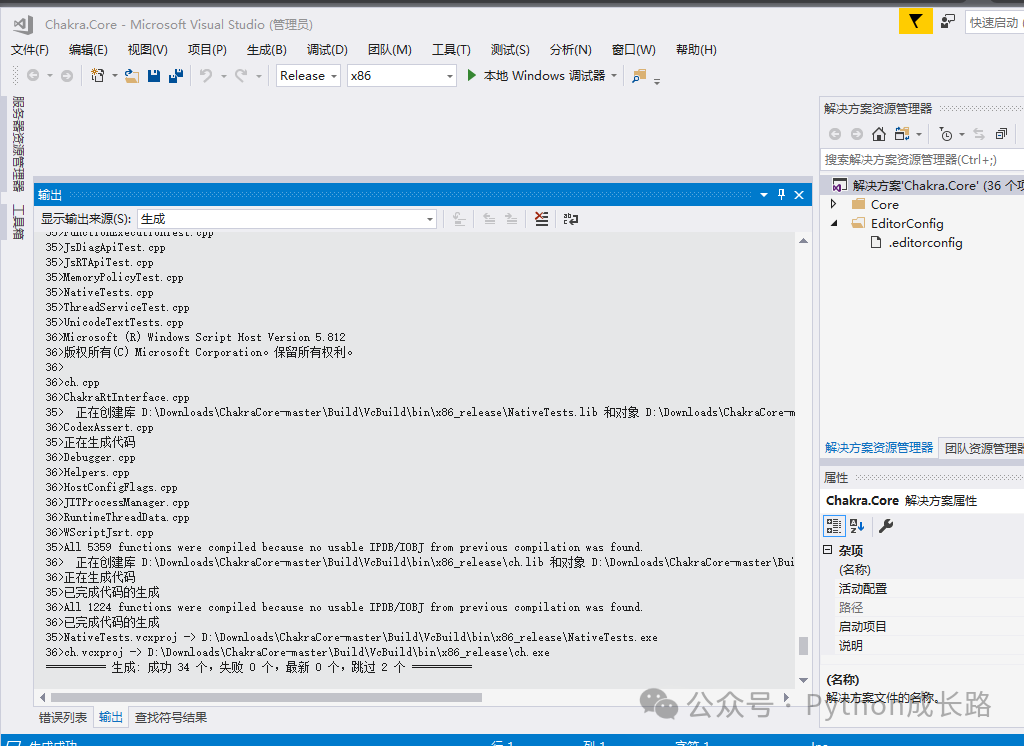
Task: Click the Find in Files toolbar icon
Action: (x=639, y=76)
